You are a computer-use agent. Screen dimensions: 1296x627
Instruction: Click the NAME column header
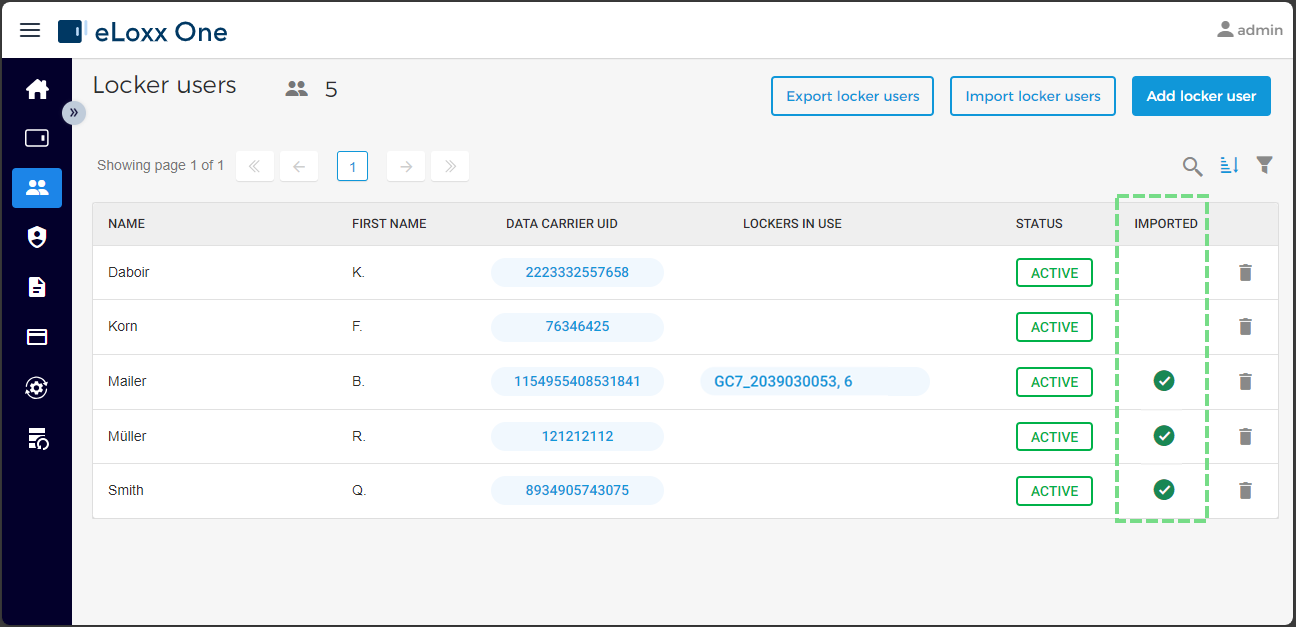pos(126,224)
